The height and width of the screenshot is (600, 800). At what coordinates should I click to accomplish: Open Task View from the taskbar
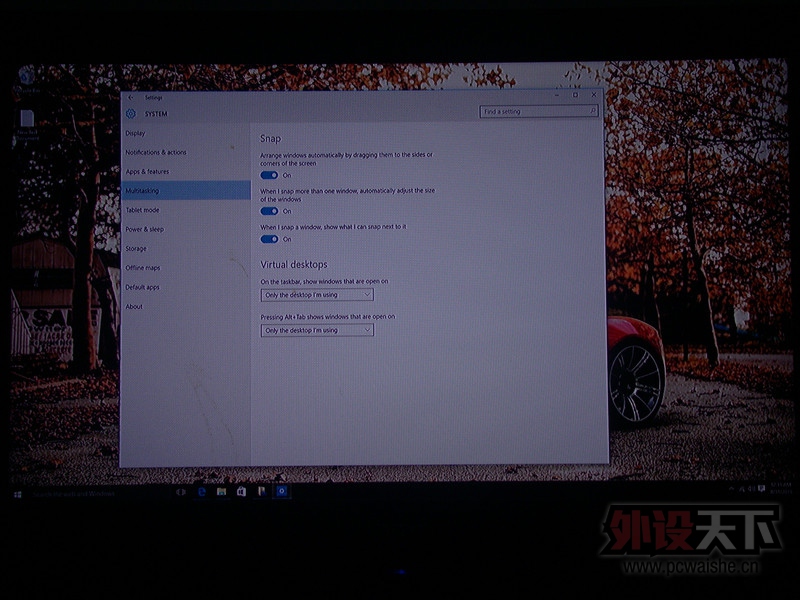(181, 492)
